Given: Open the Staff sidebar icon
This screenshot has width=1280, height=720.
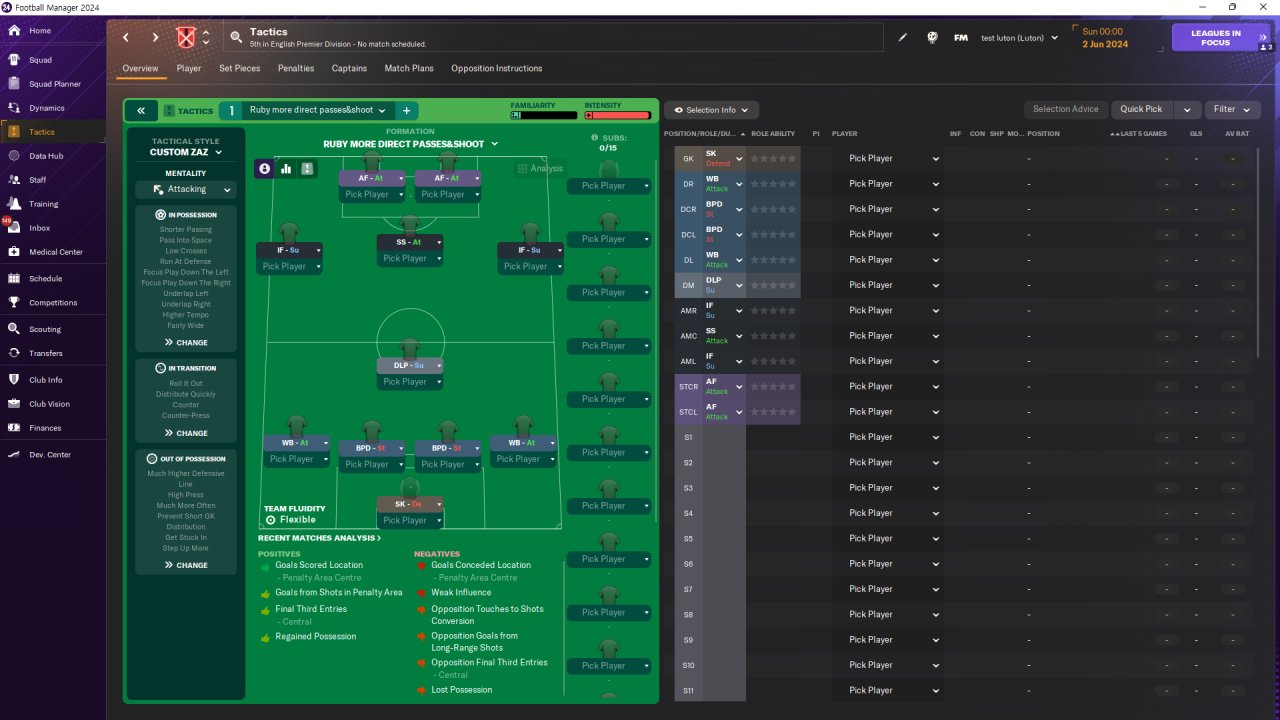Looking at the screenshot, I should (14, 180).
